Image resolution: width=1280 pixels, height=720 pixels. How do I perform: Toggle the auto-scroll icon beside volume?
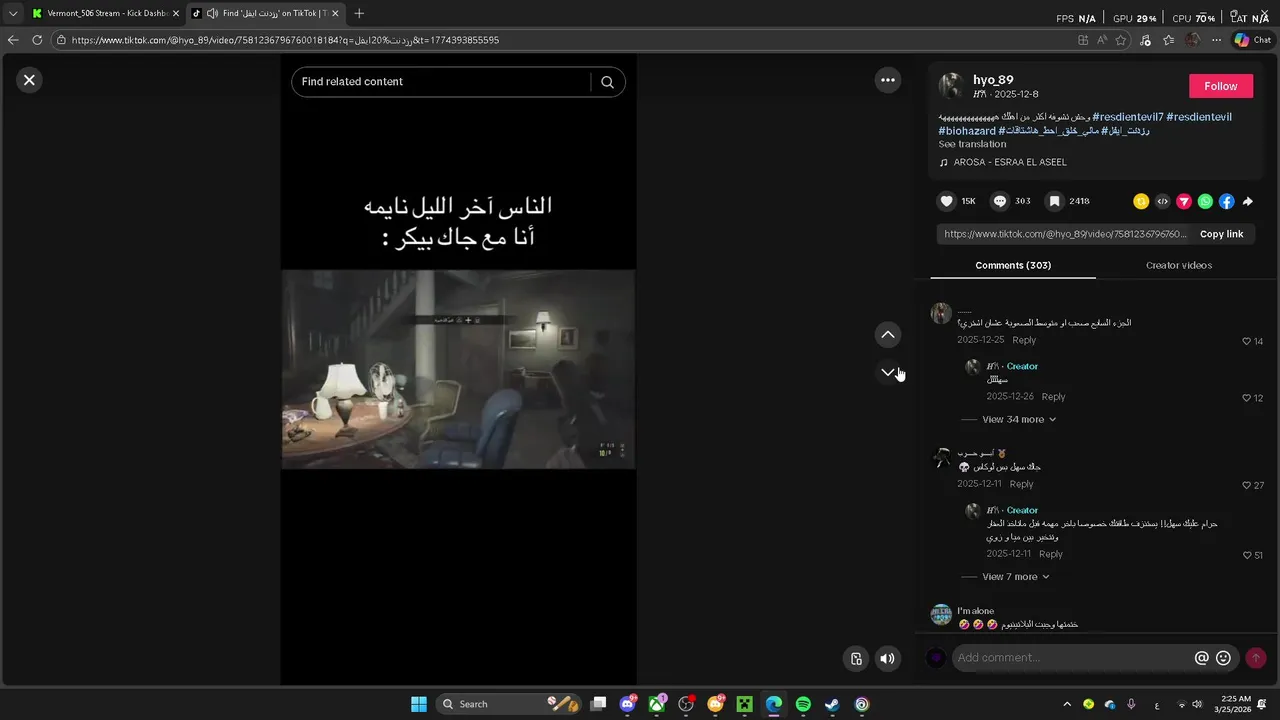click(856, 658)
